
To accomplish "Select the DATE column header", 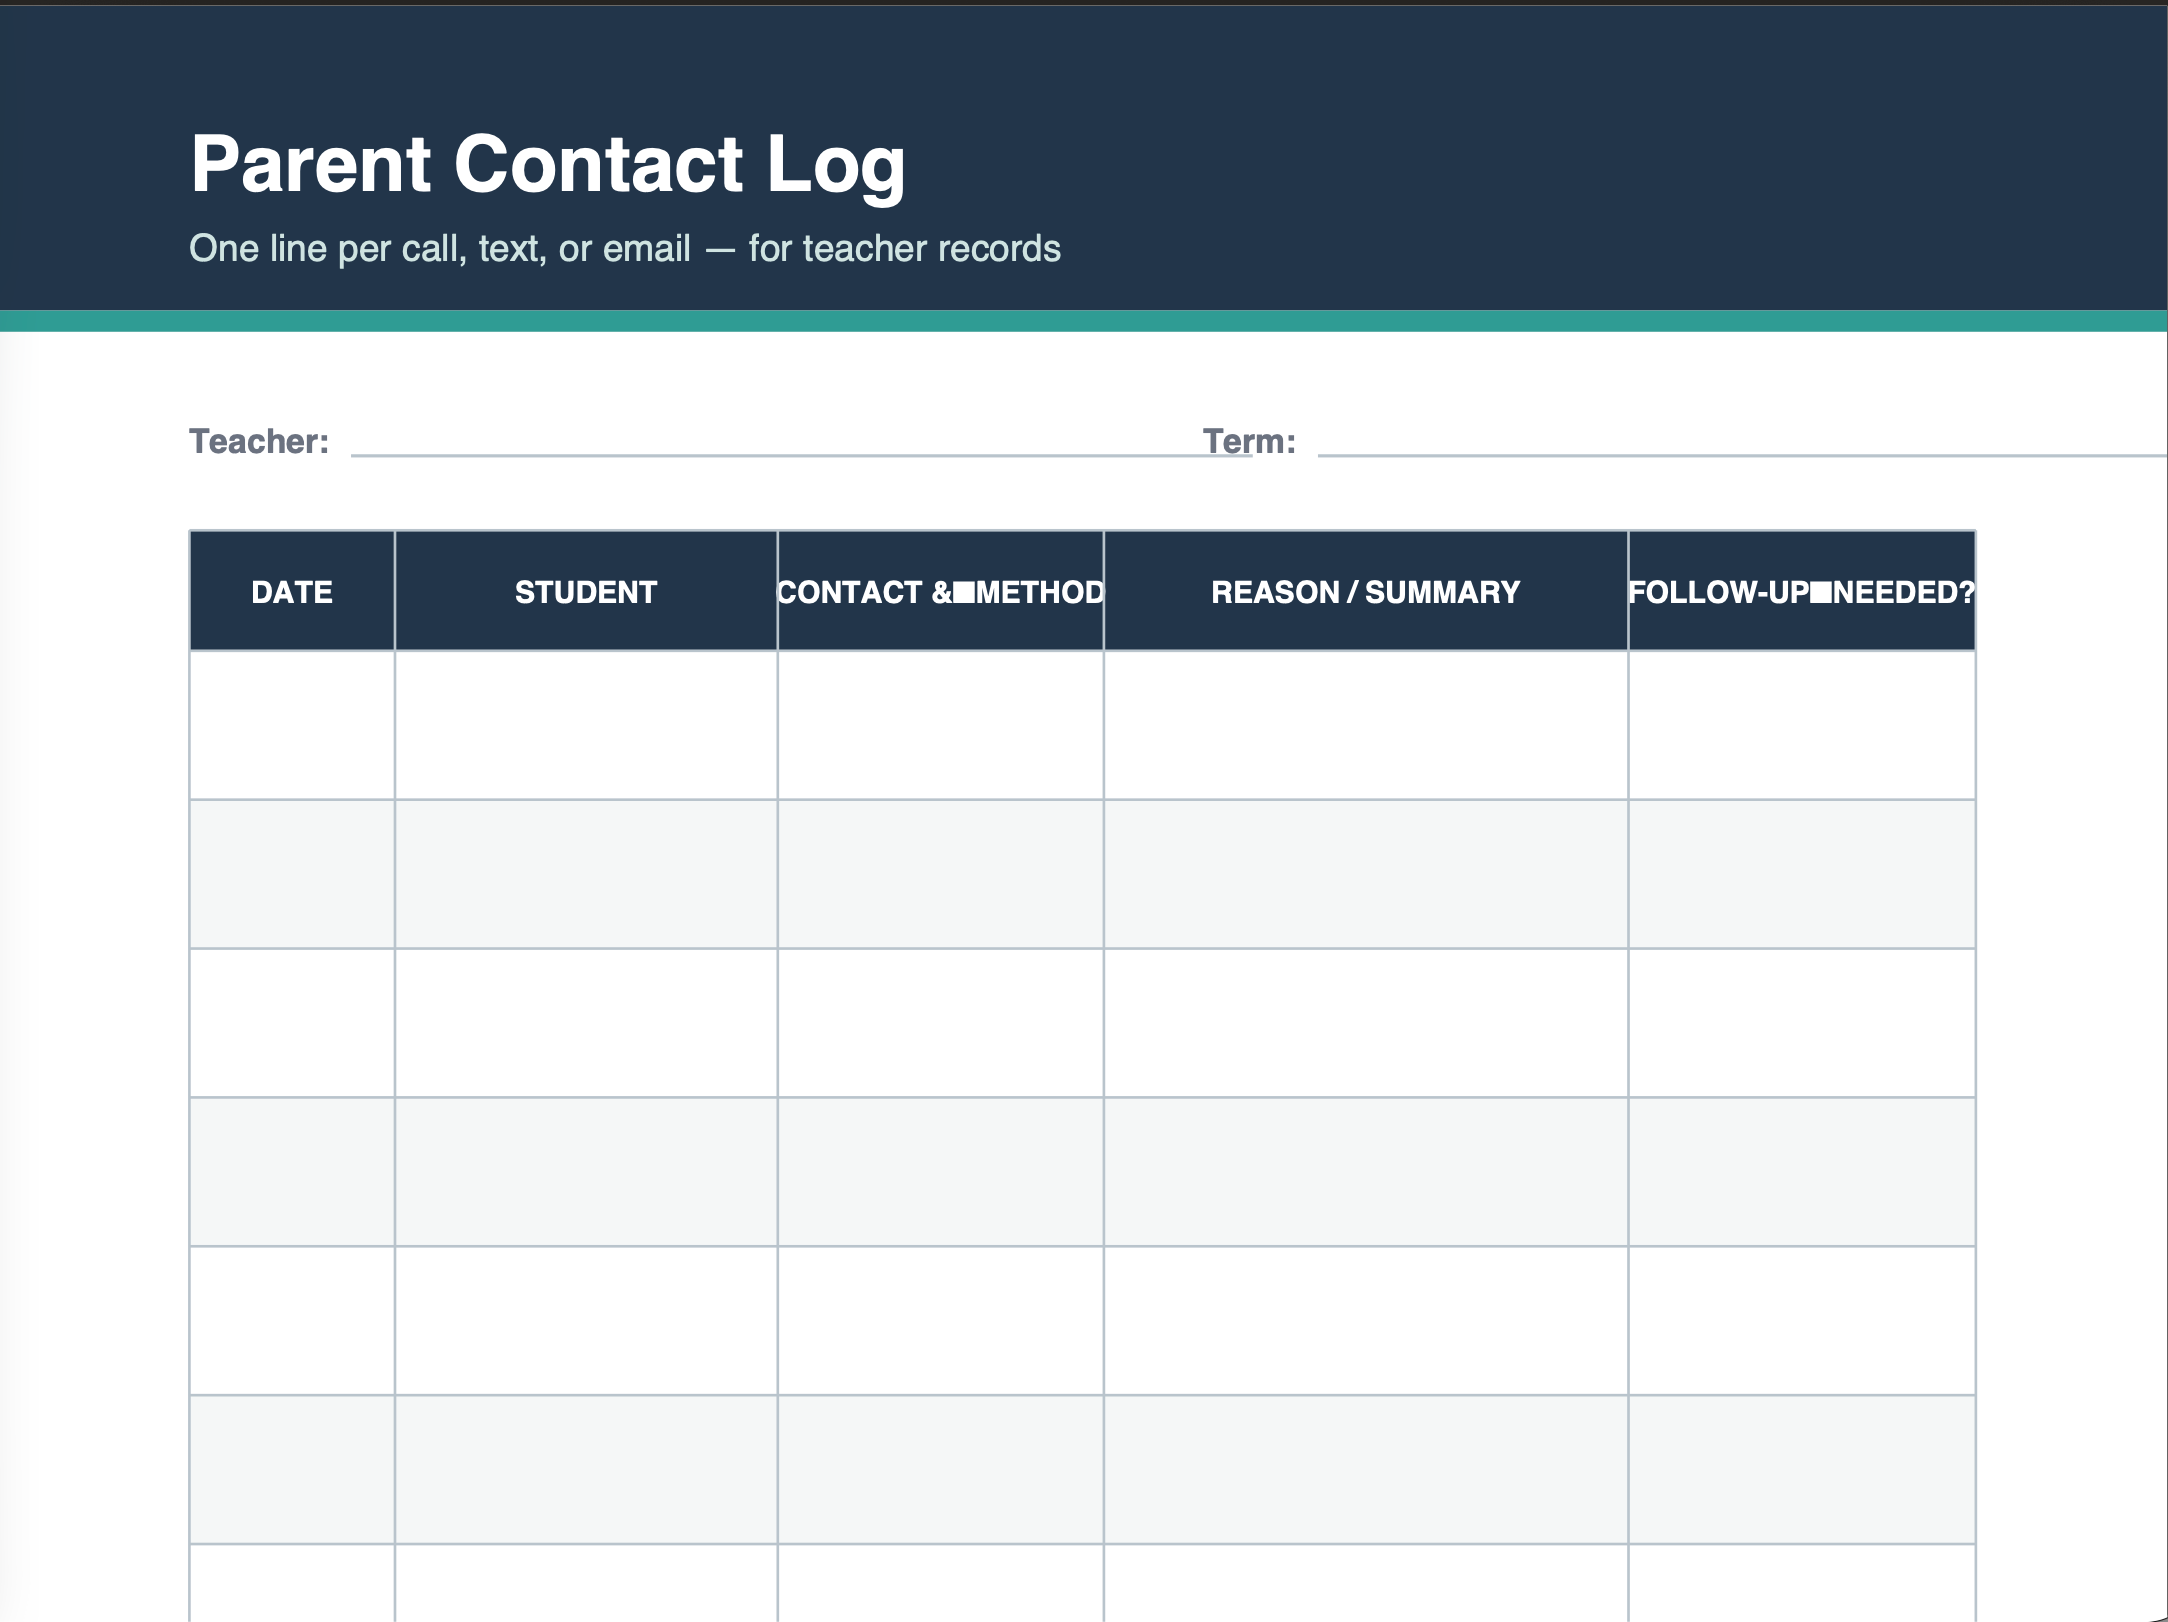I will click(292, 591).
